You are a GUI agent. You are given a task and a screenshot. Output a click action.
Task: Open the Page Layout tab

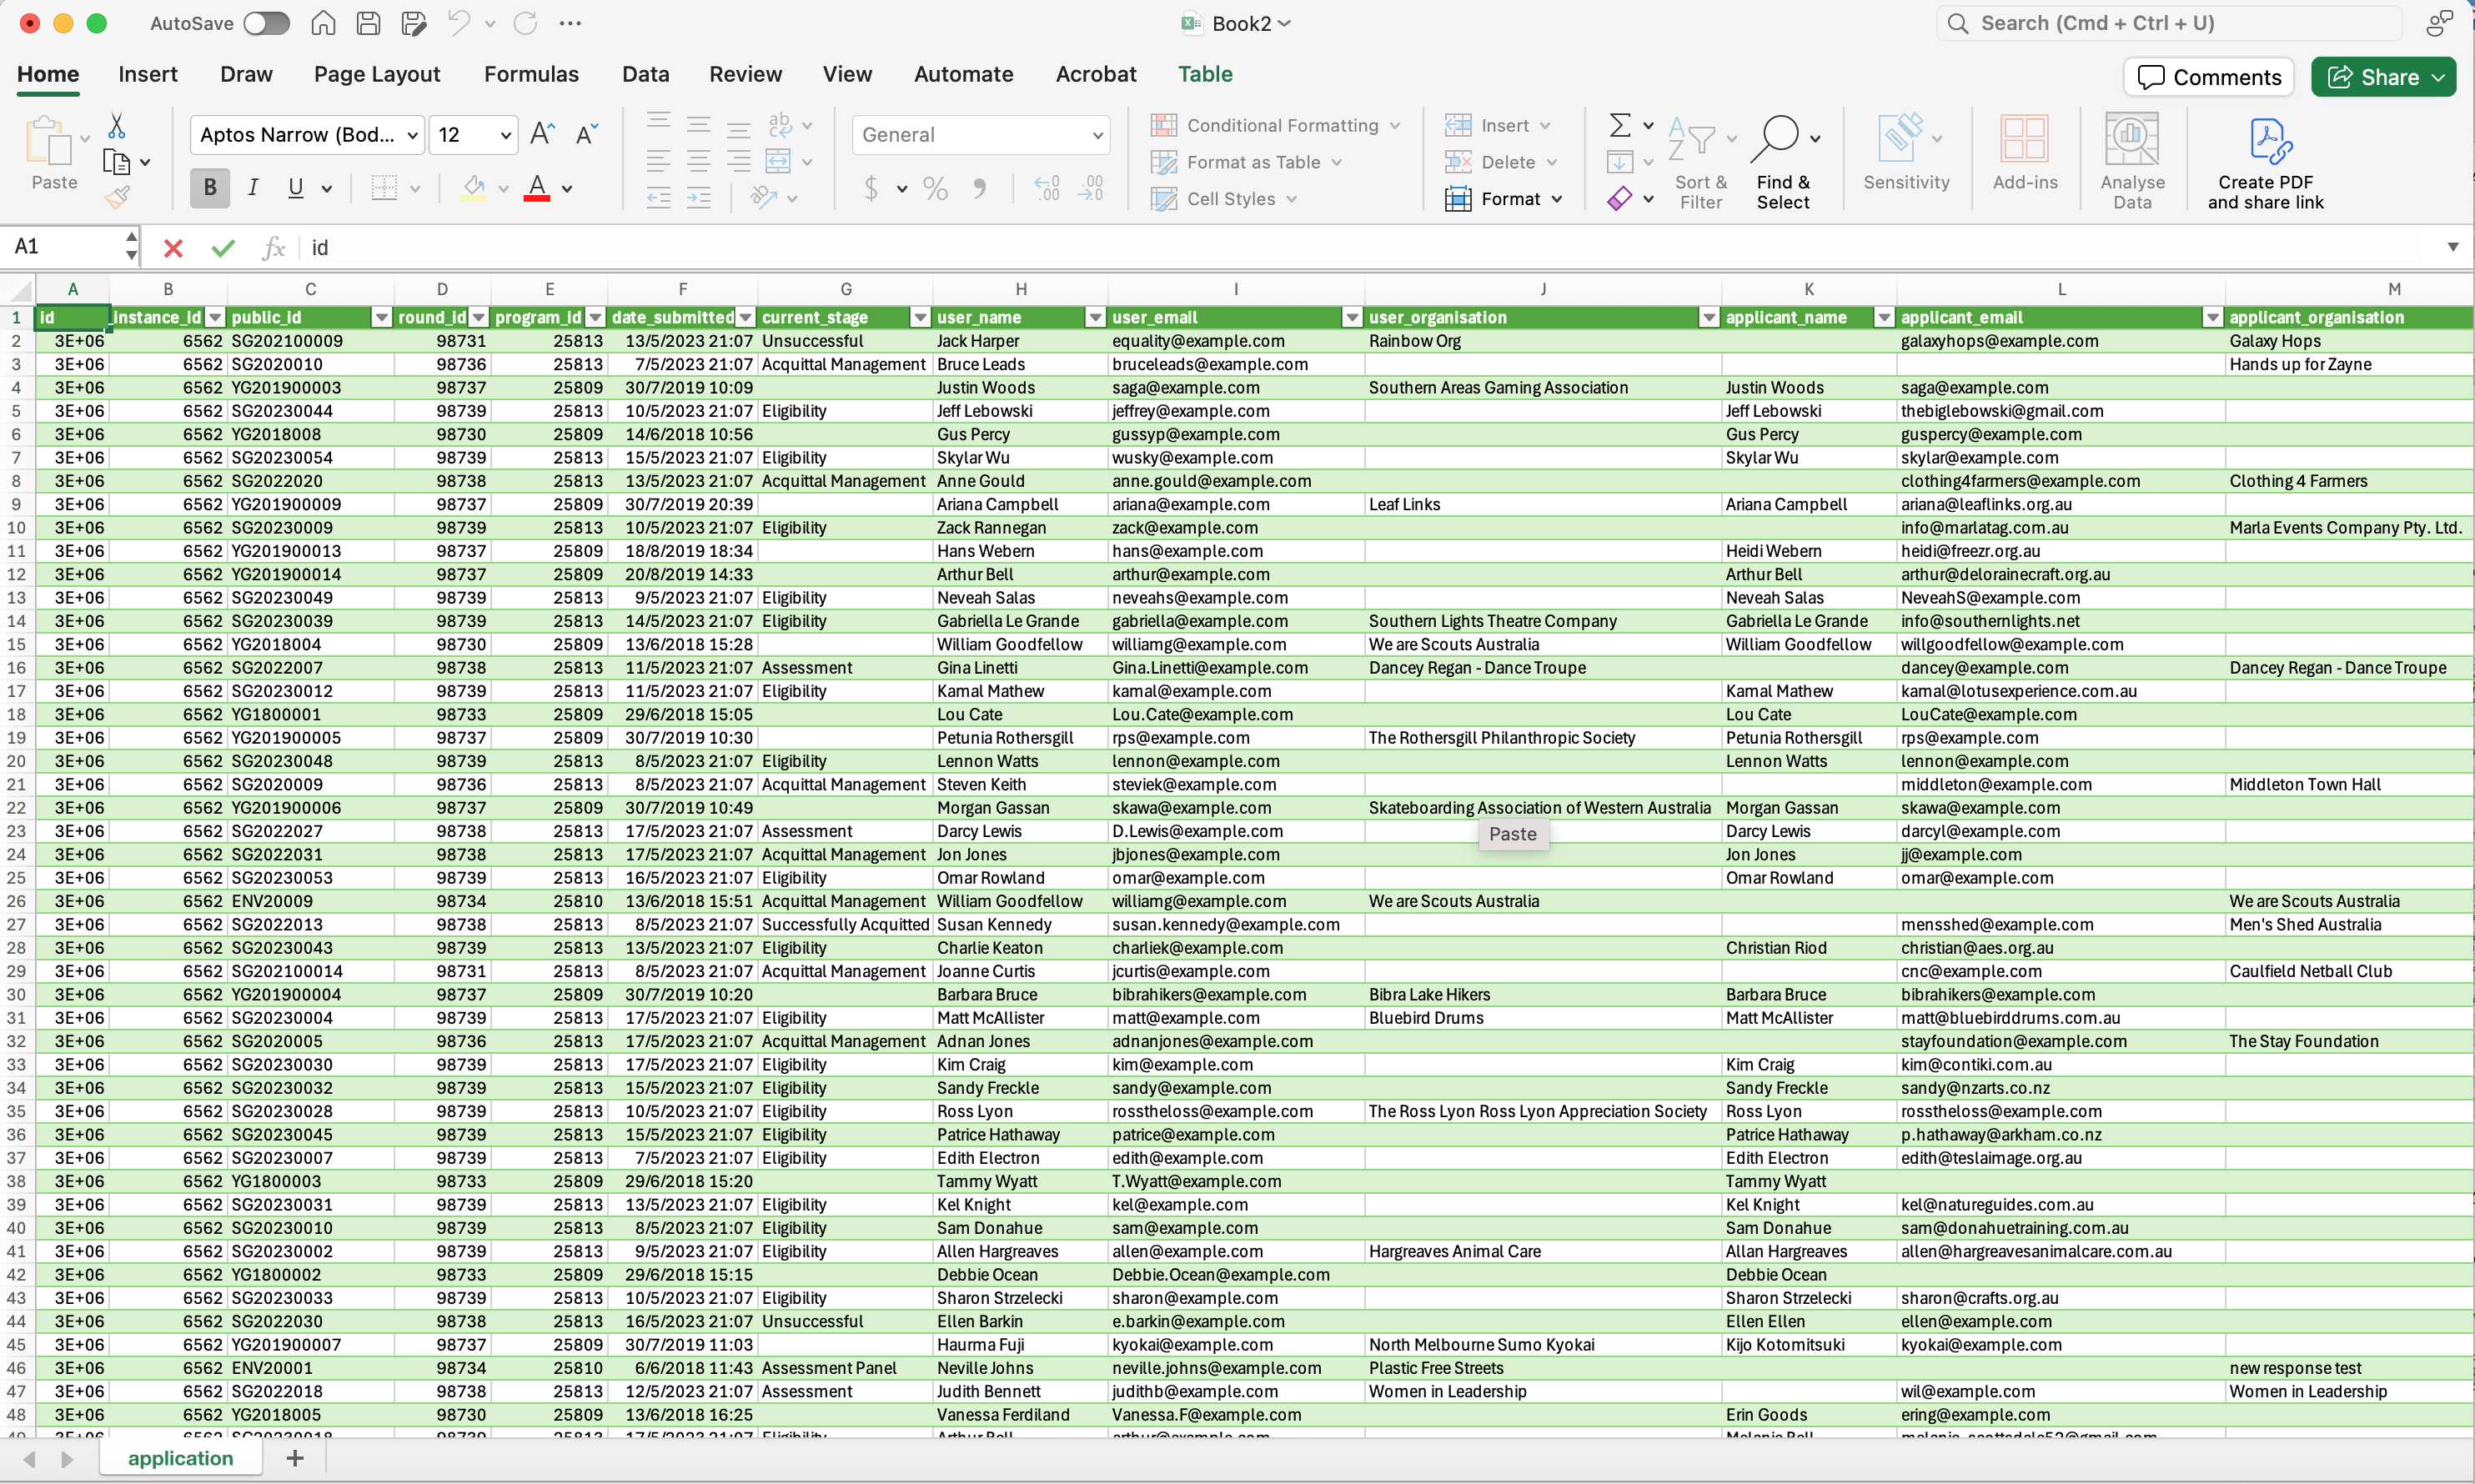tap(377, 74)
